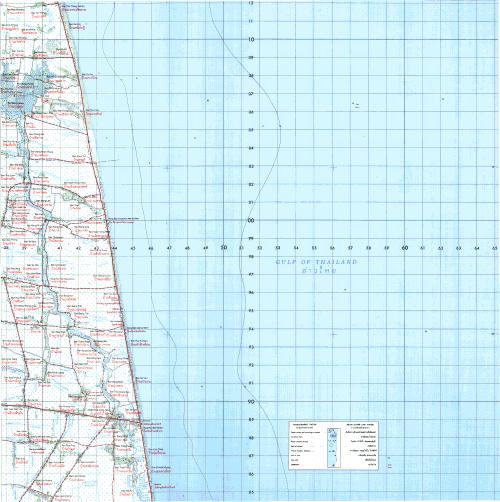Click easting grid label 57
Image resolution: width=500 pixels, height=502 pixels.
pos(350,248)
